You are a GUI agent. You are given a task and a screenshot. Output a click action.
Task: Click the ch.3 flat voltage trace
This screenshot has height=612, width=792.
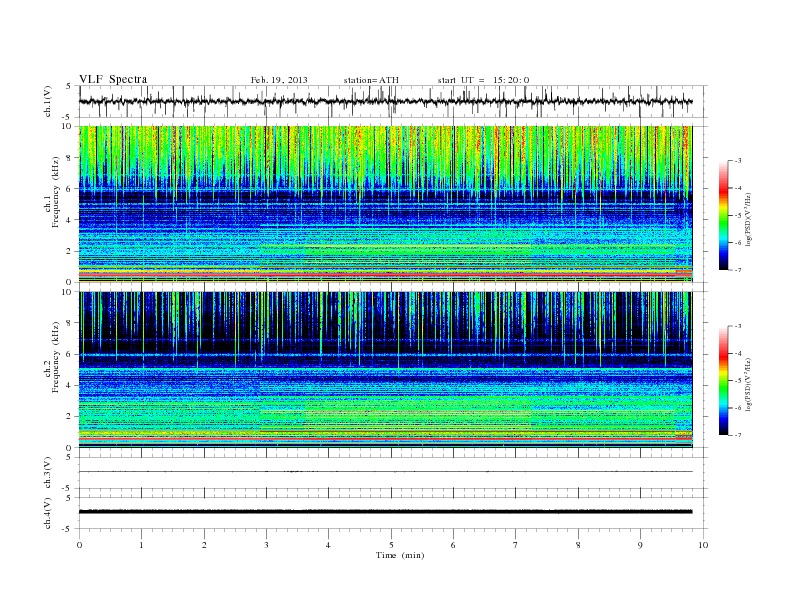[x=385, y=472]
